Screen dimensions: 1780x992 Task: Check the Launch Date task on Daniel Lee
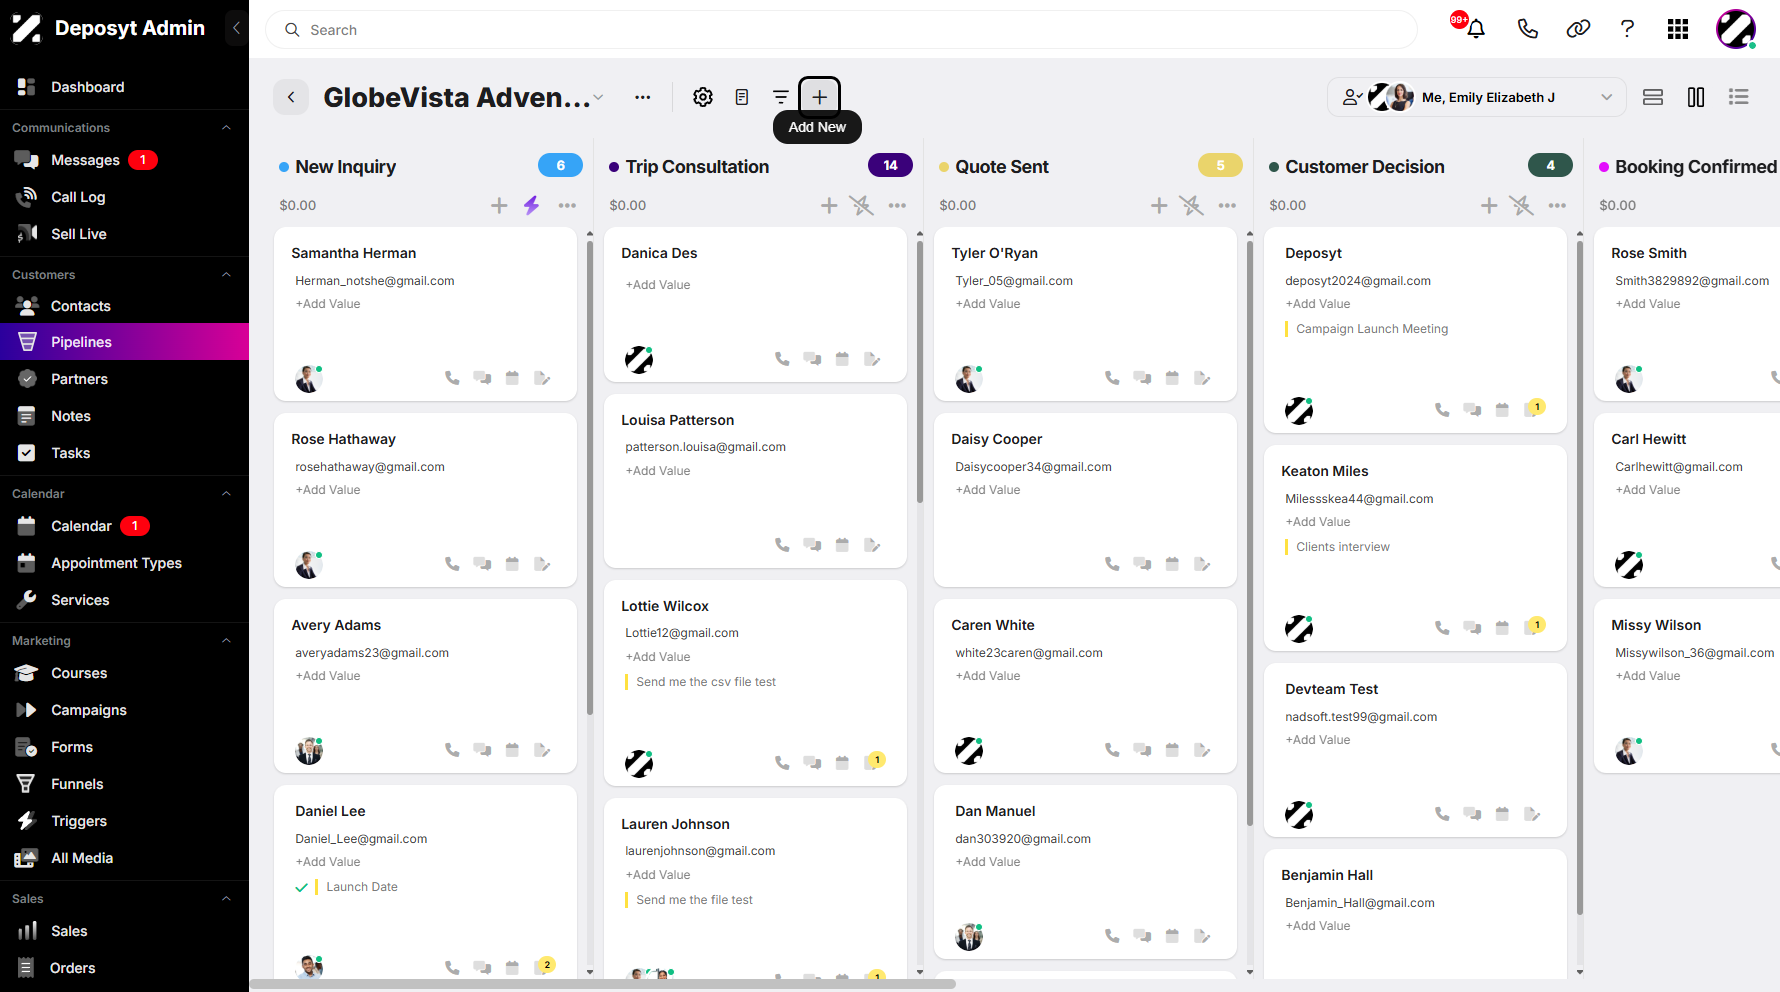coord(301,887)
